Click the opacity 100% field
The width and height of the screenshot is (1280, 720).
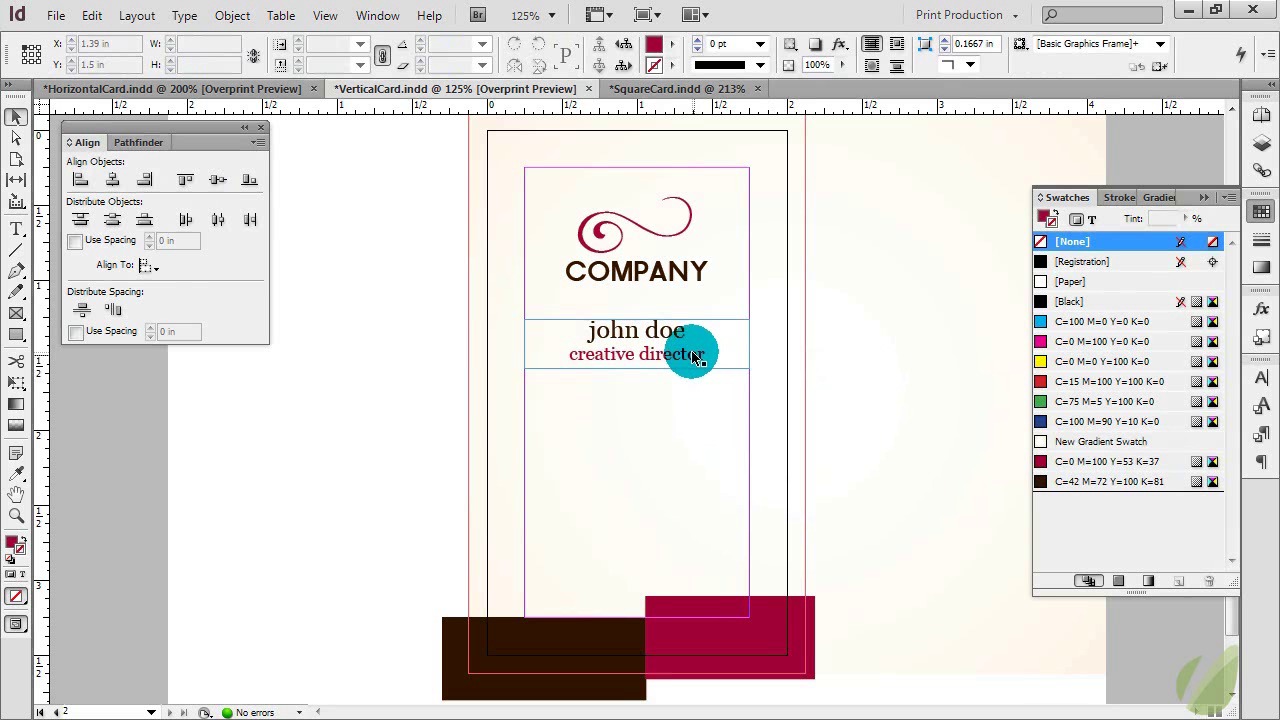click(x=817, y=66)
